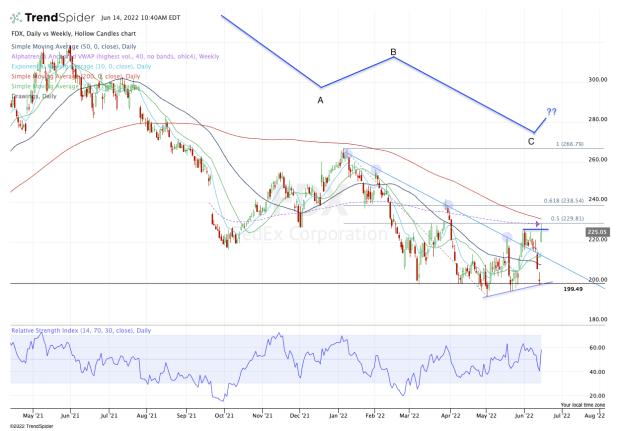Click the TrendSpider brand name text
The image size is (620, 431).
coord(60,18)
